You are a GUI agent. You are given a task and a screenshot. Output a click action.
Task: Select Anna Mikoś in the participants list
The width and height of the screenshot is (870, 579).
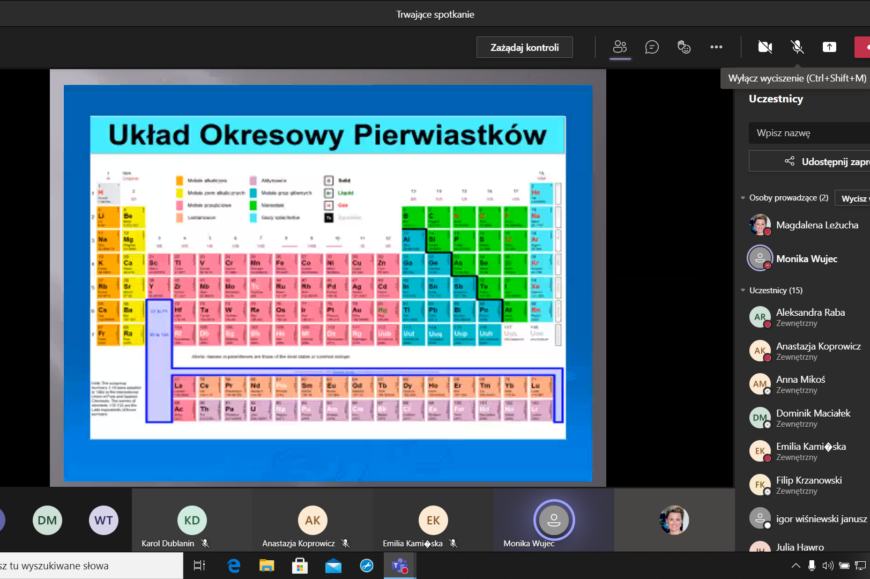pyautogui.click(x=808, y=384)
